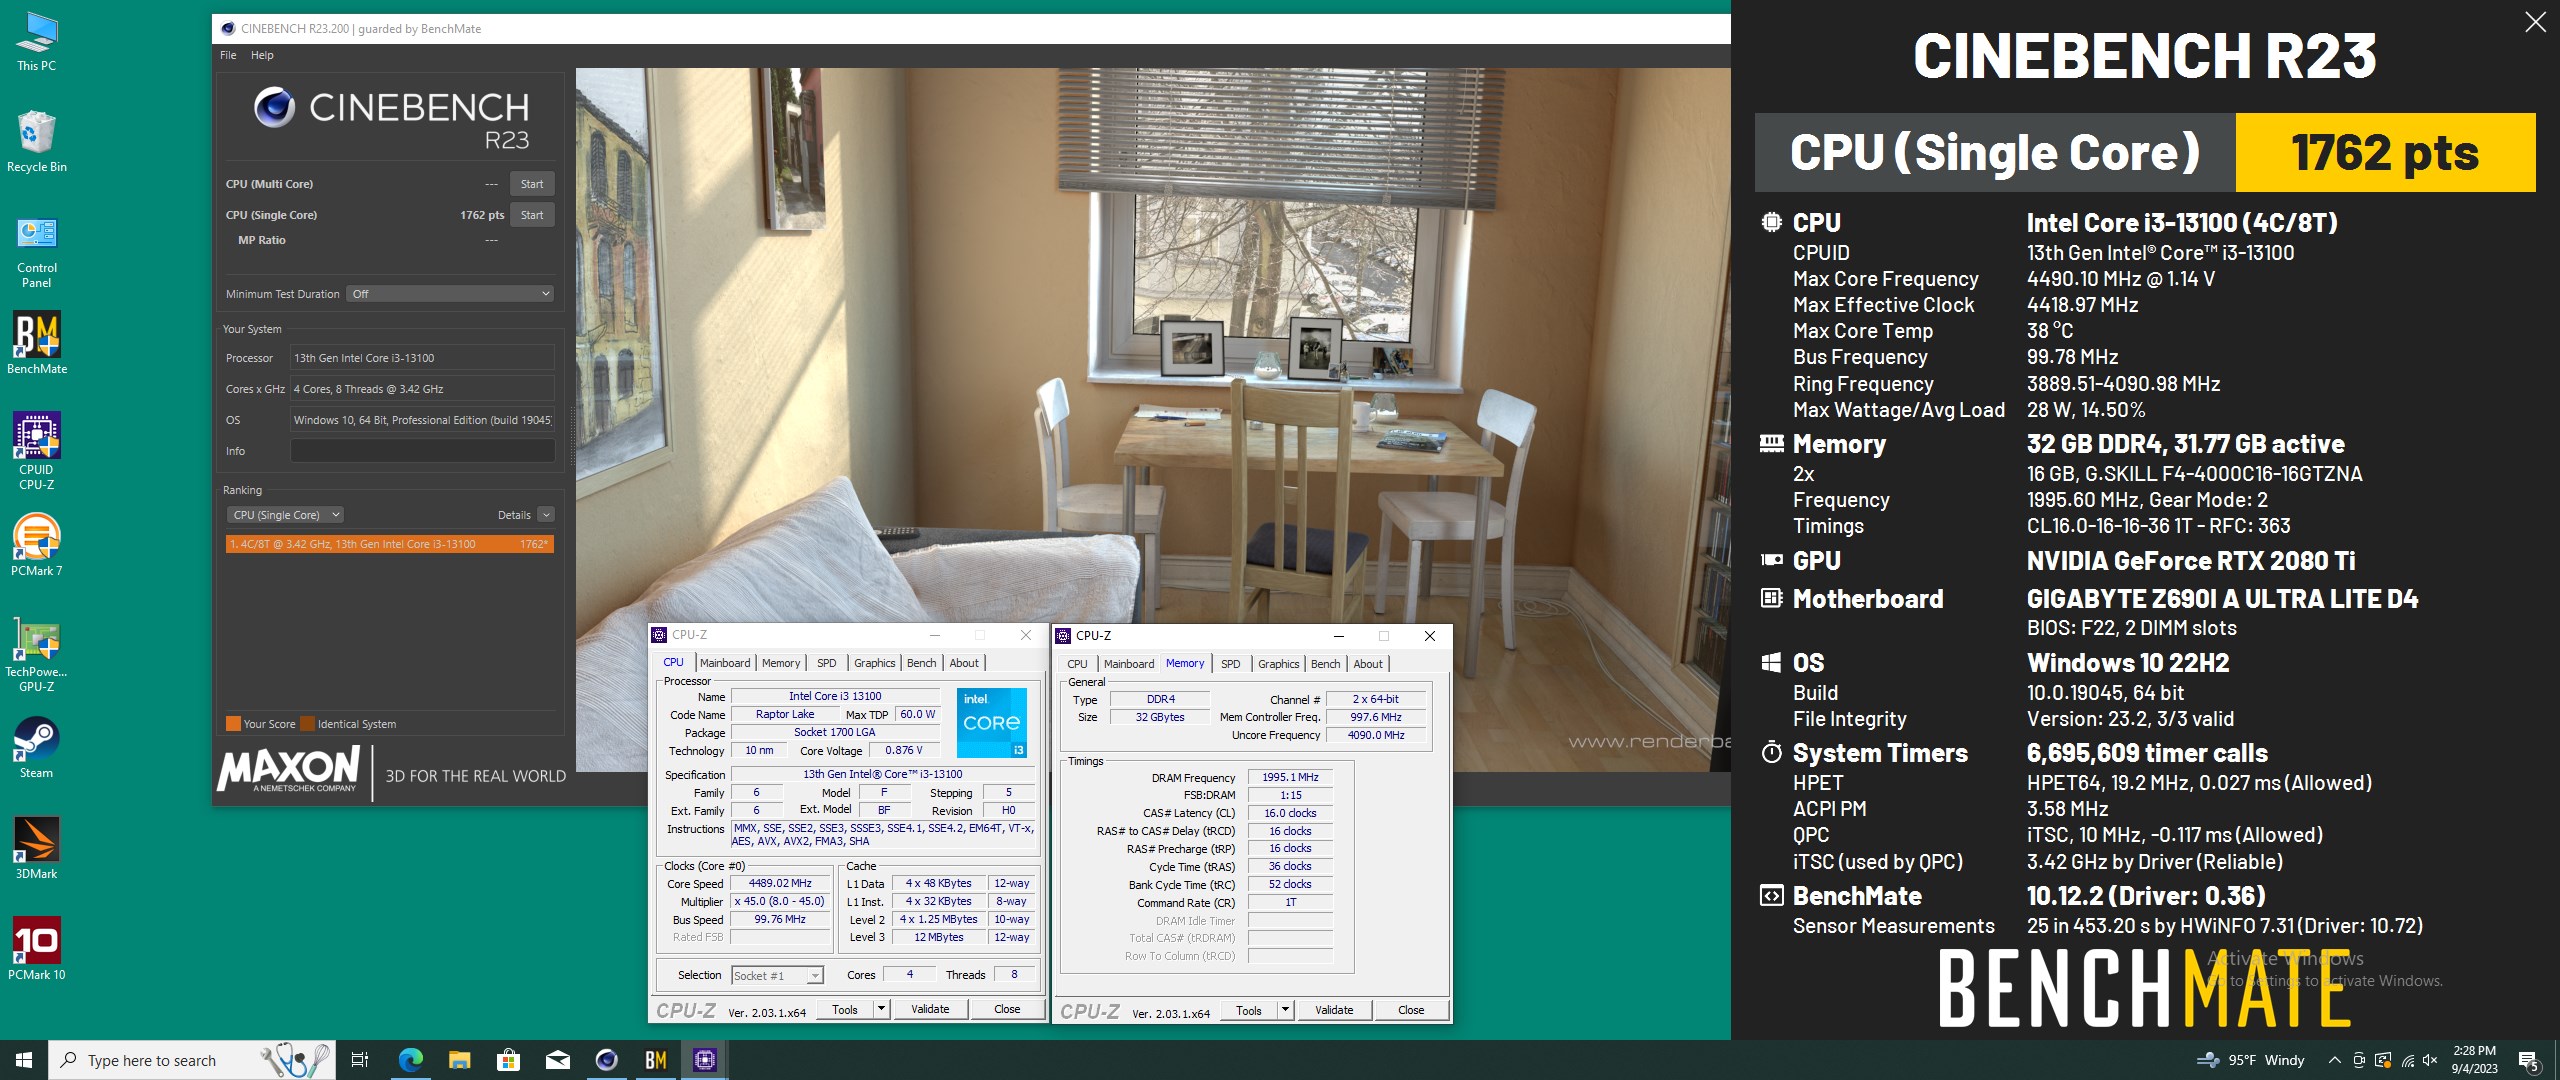Open the Minimum Test Duration dropdown

pos(450,294)
